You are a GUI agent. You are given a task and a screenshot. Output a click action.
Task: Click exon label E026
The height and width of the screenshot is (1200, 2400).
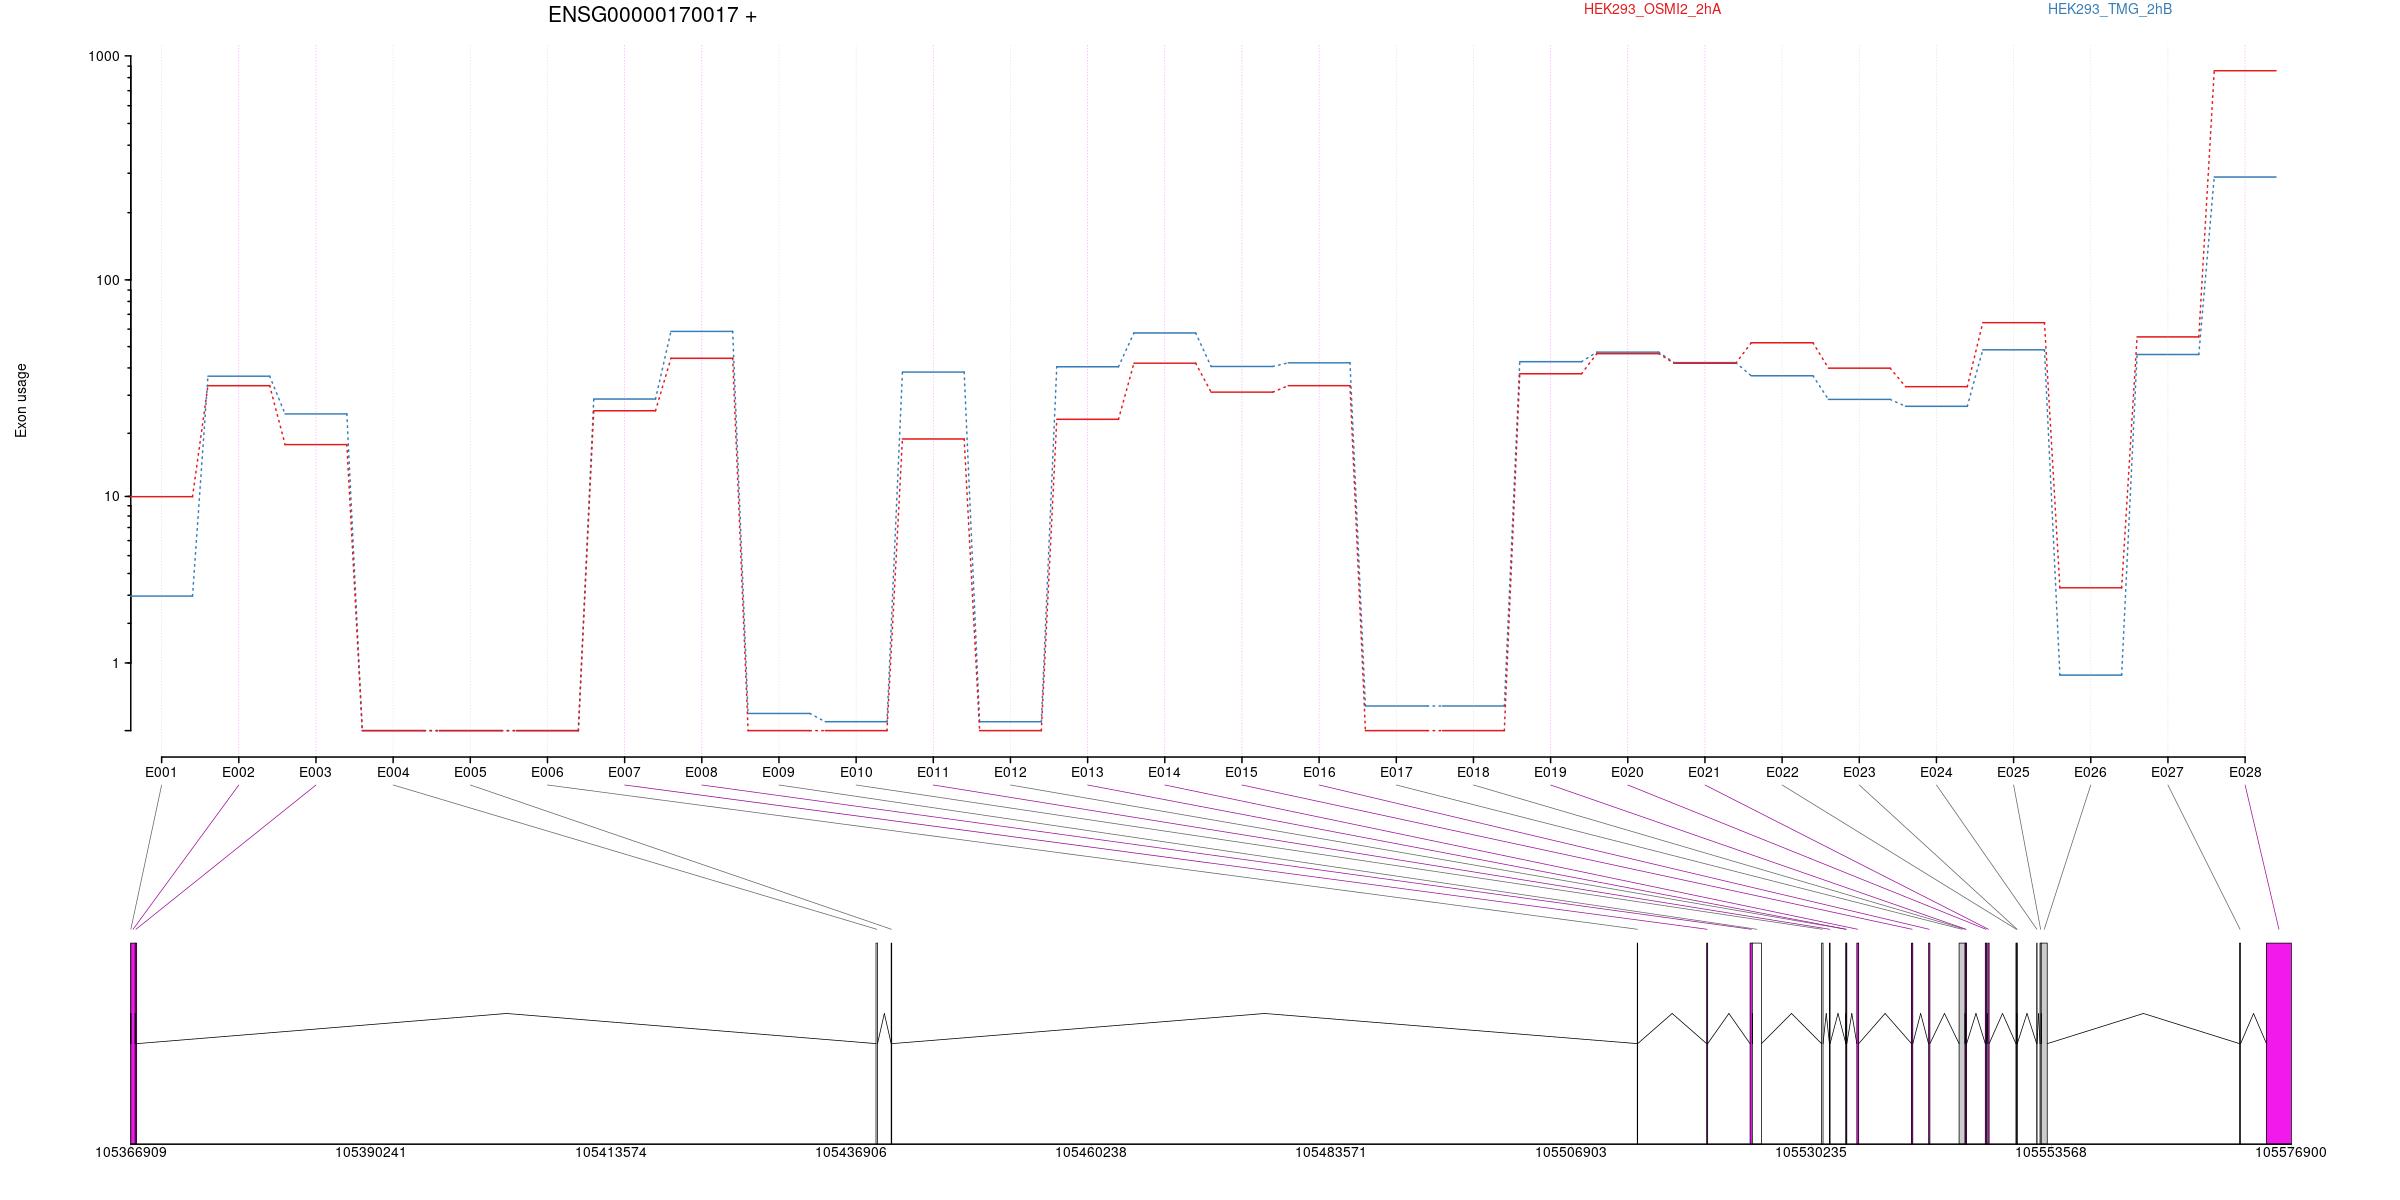pyautogui.click(x=2090, y=772)
